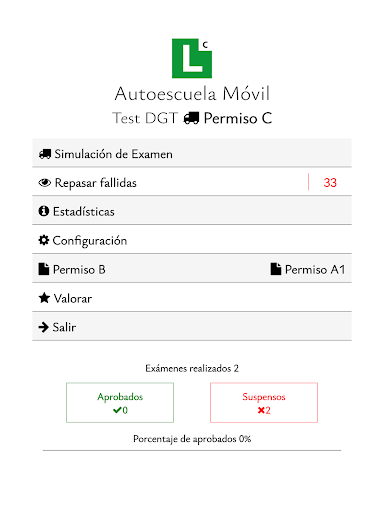
Task: Open the Estadísticas section
Action: click(x=192, y=211)
